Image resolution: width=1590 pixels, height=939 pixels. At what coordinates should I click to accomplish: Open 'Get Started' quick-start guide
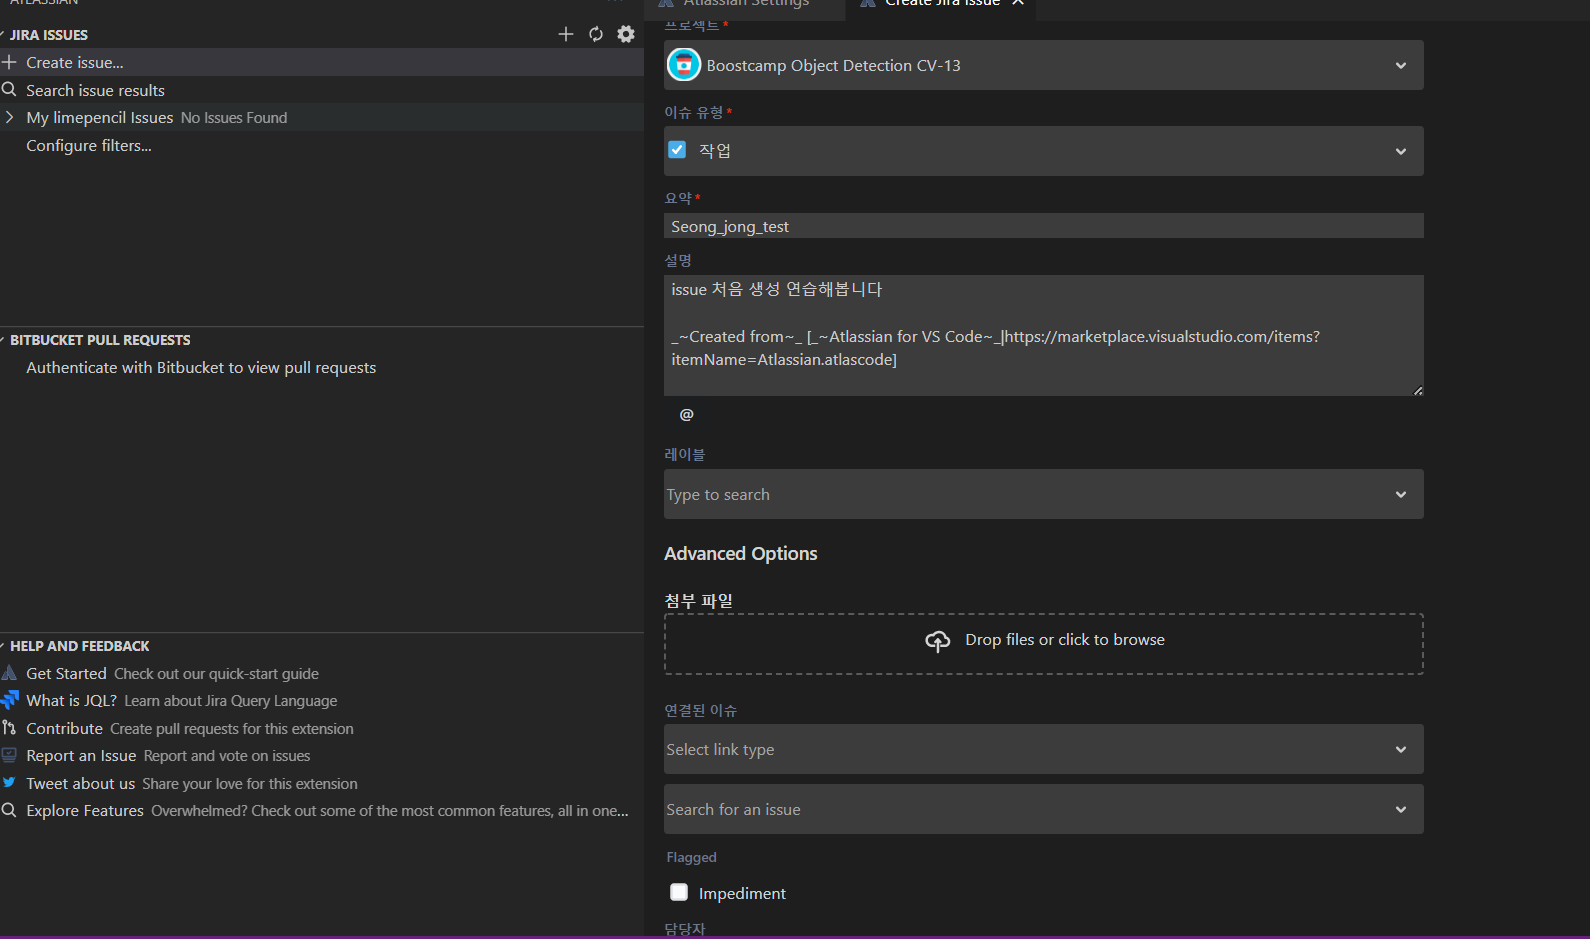[x=322, y=673]
